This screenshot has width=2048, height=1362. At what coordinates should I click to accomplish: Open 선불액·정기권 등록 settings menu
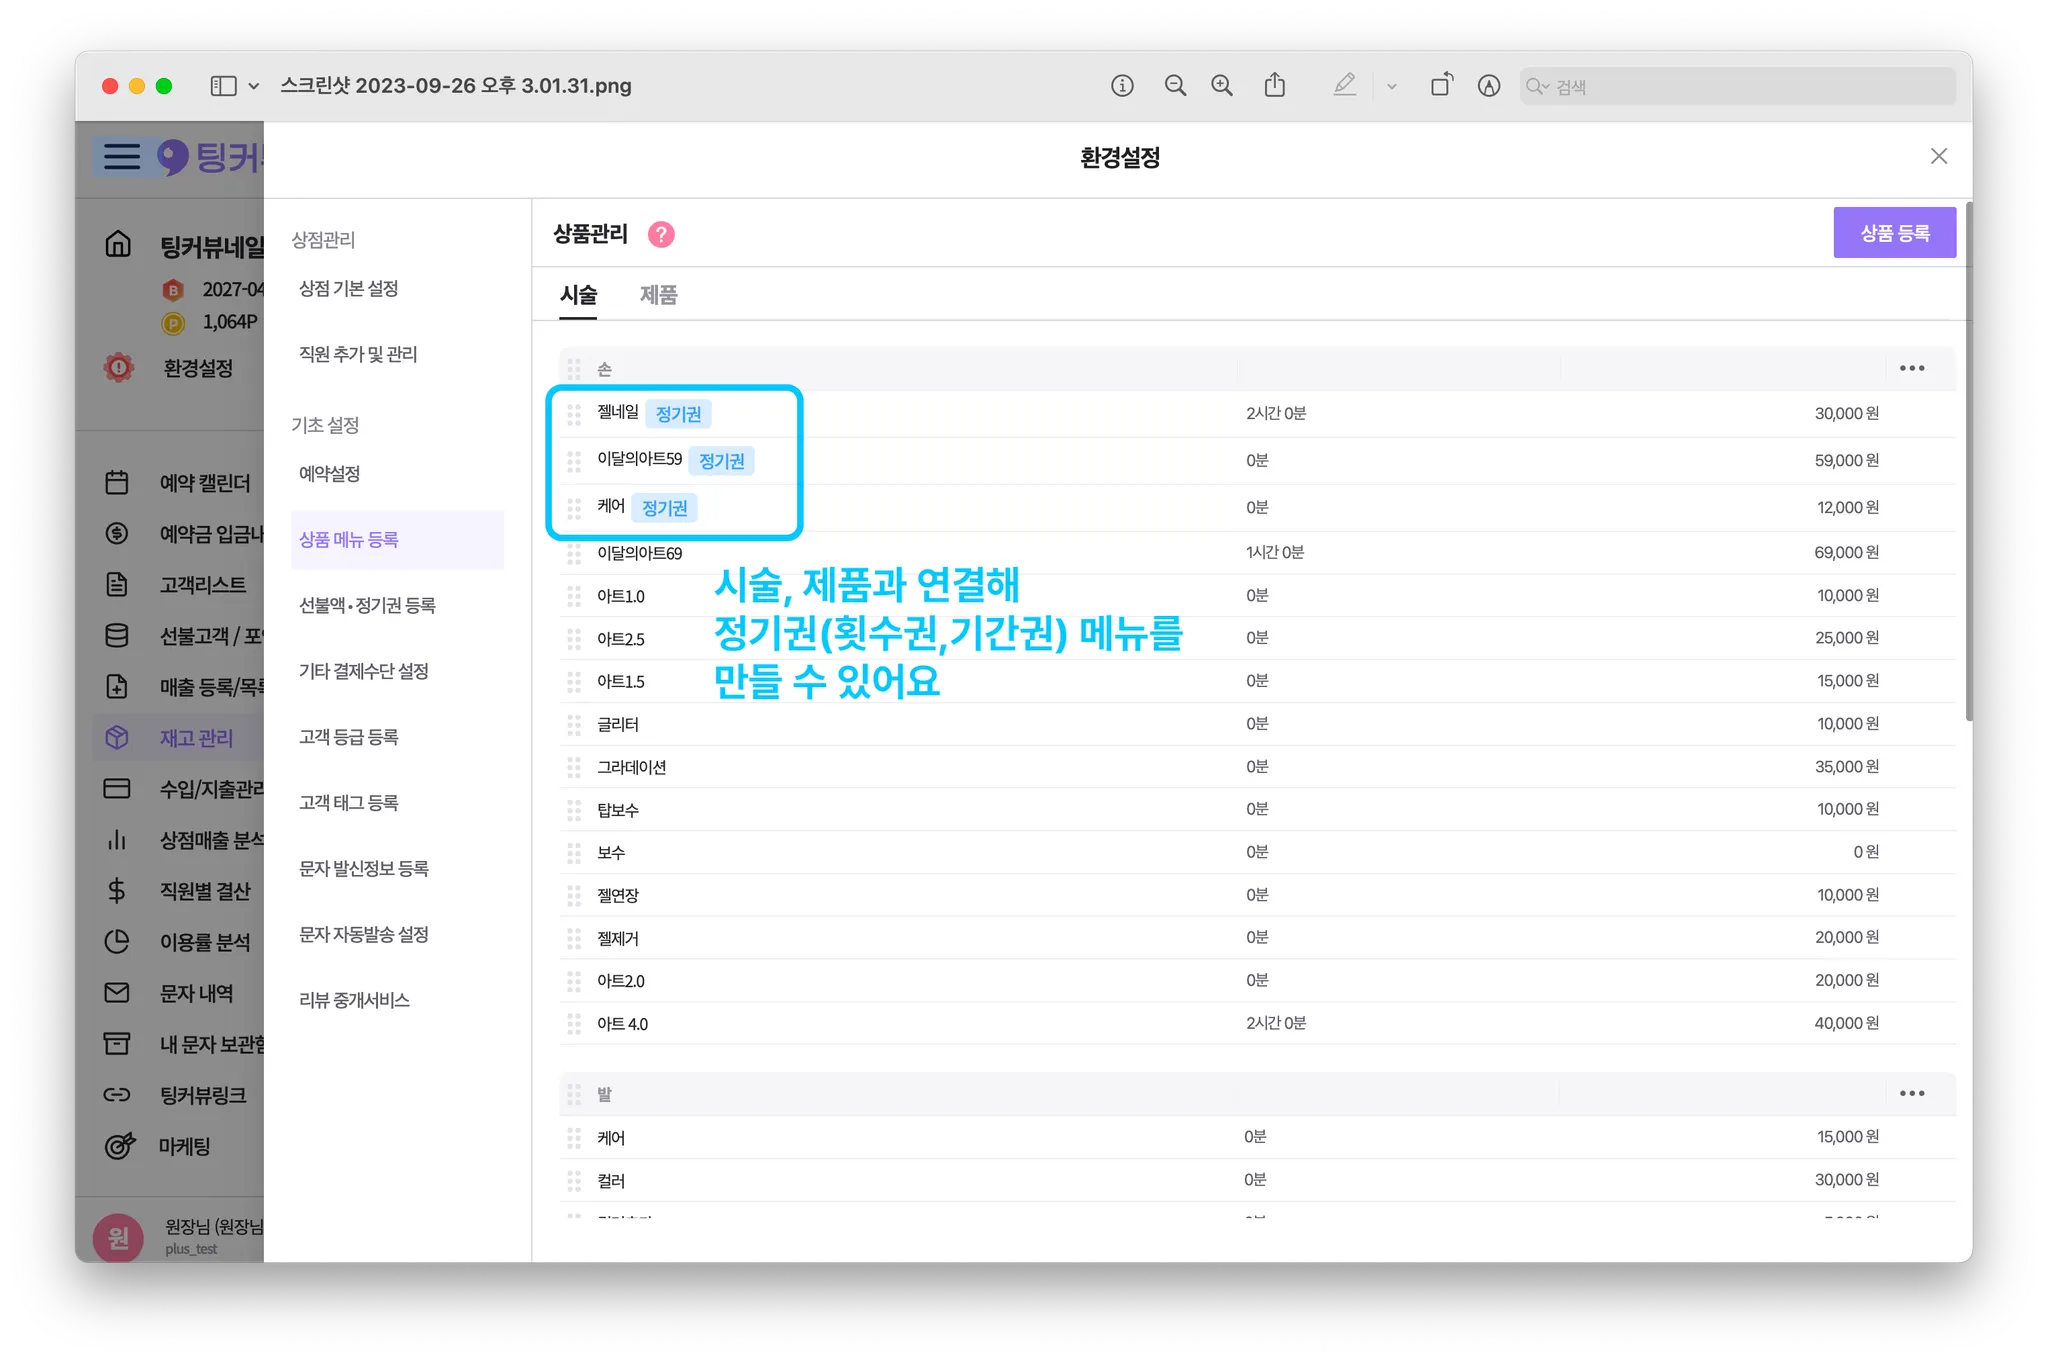point(367,606)
